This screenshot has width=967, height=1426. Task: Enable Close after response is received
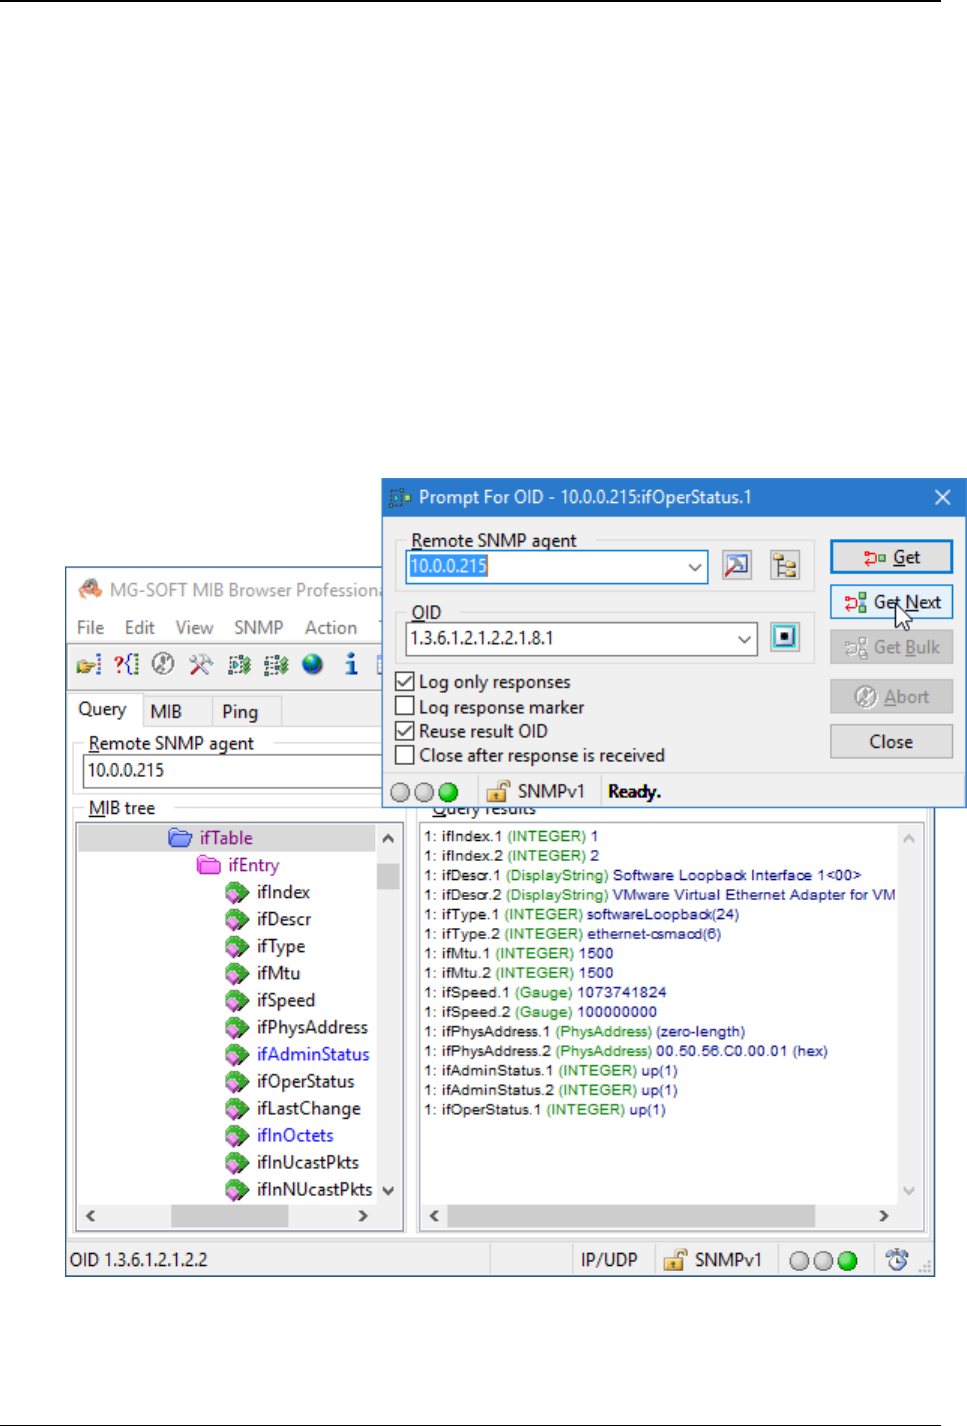click(x=405, y=755)
